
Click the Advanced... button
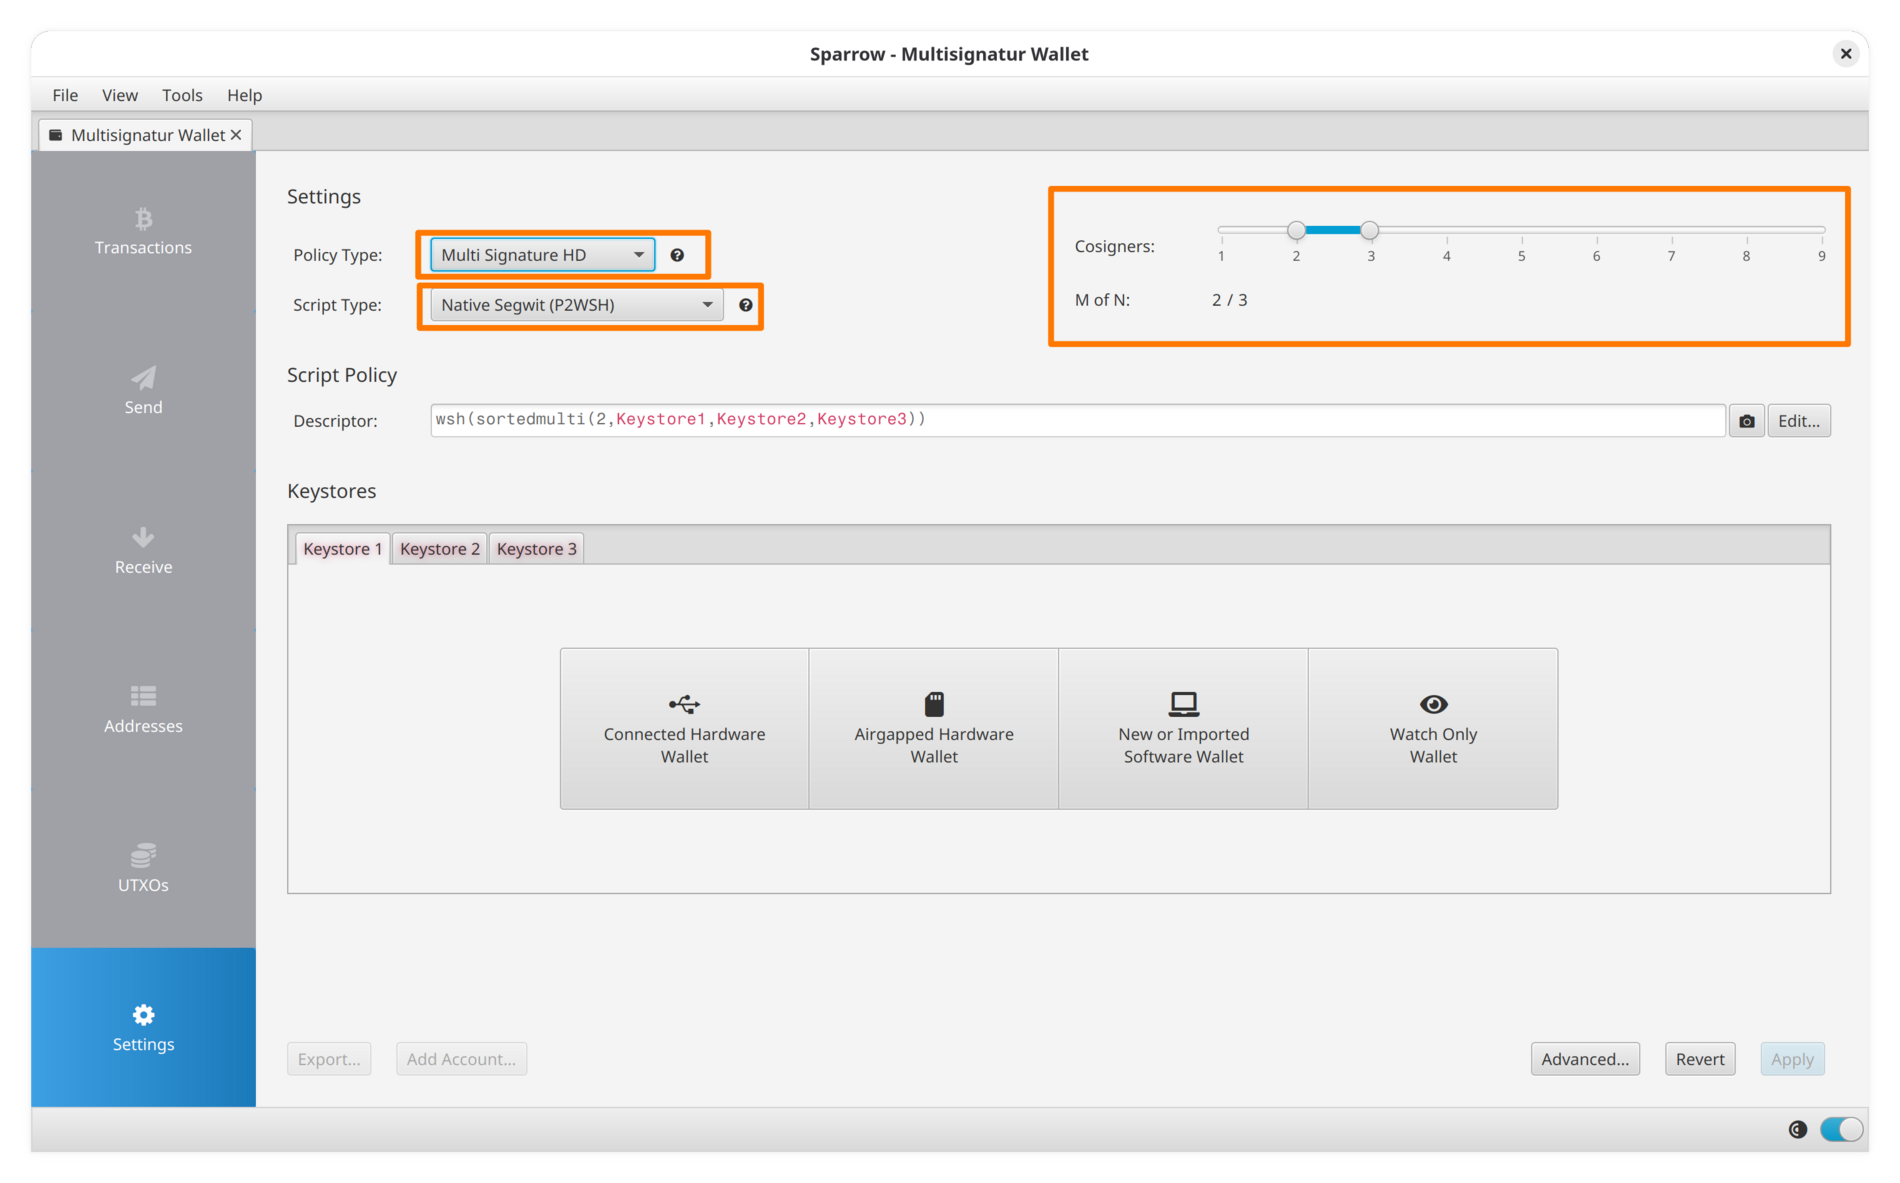tap(1585, 1059)
